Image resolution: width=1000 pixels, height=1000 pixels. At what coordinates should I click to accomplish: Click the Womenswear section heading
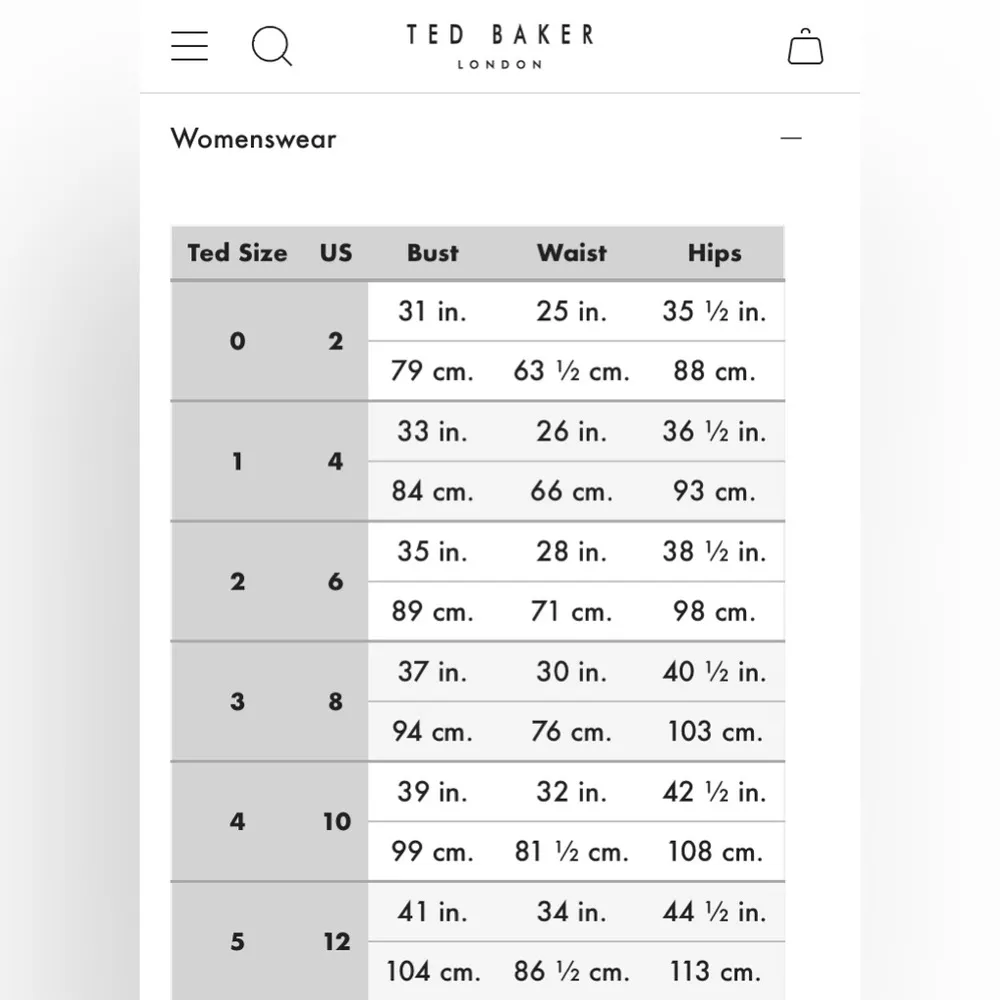point(254,138)
